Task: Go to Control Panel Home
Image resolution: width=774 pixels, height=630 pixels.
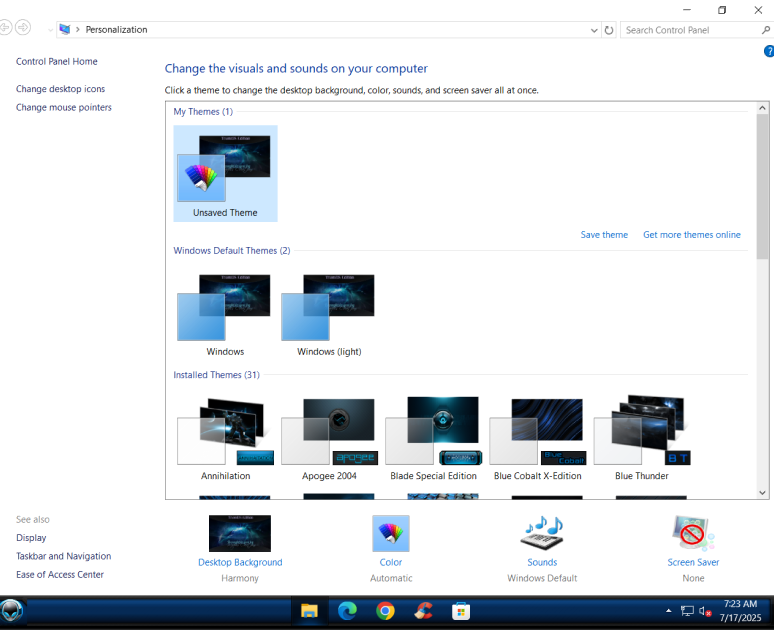Action: coord(57,61)
